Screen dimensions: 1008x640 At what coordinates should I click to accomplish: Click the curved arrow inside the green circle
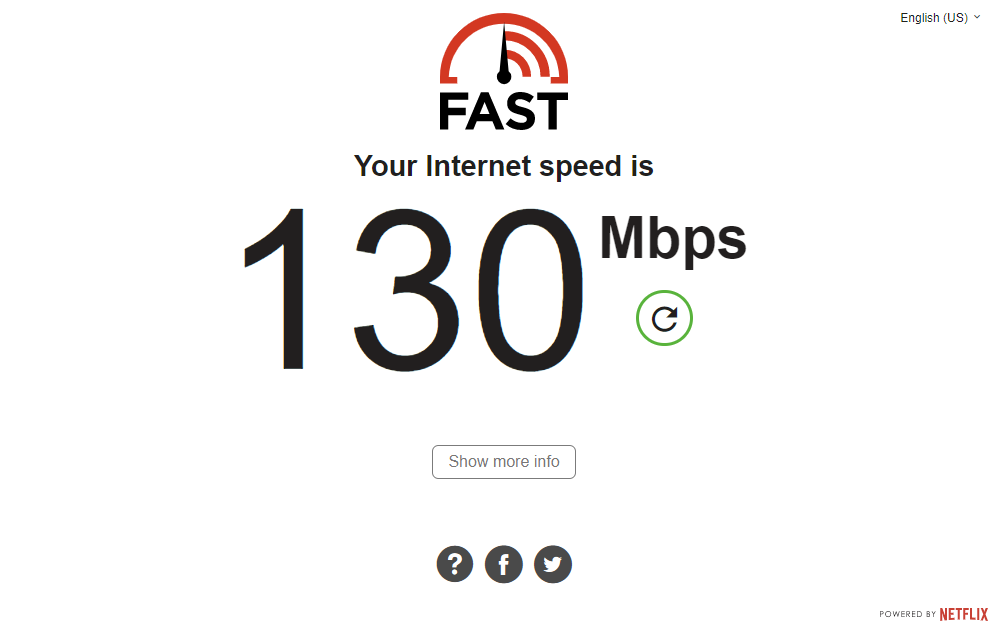(664, 319)
